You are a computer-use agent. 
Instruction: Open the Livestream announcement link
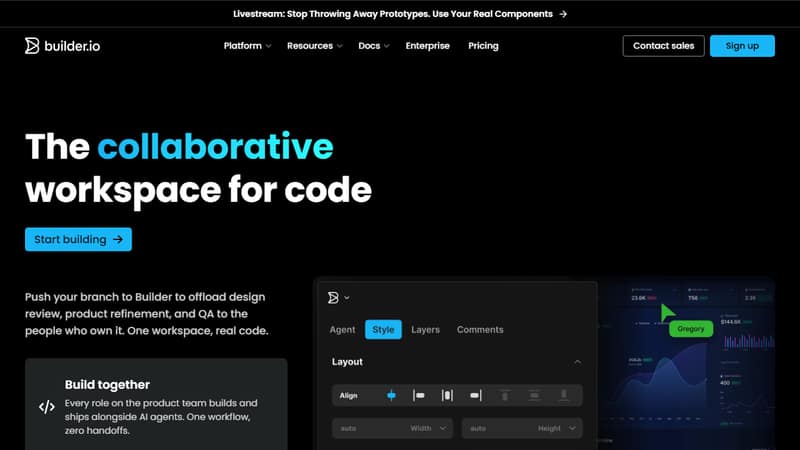(x=400, y=14)
